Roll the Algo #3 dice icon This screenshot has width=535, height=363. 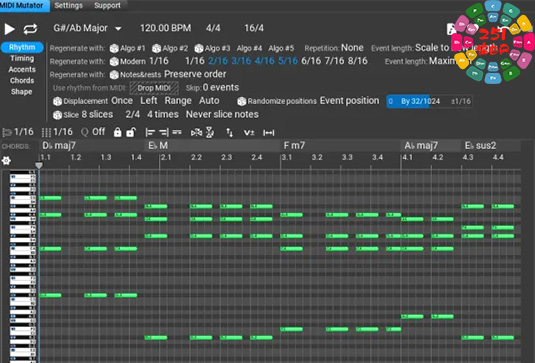pos(199,48)
